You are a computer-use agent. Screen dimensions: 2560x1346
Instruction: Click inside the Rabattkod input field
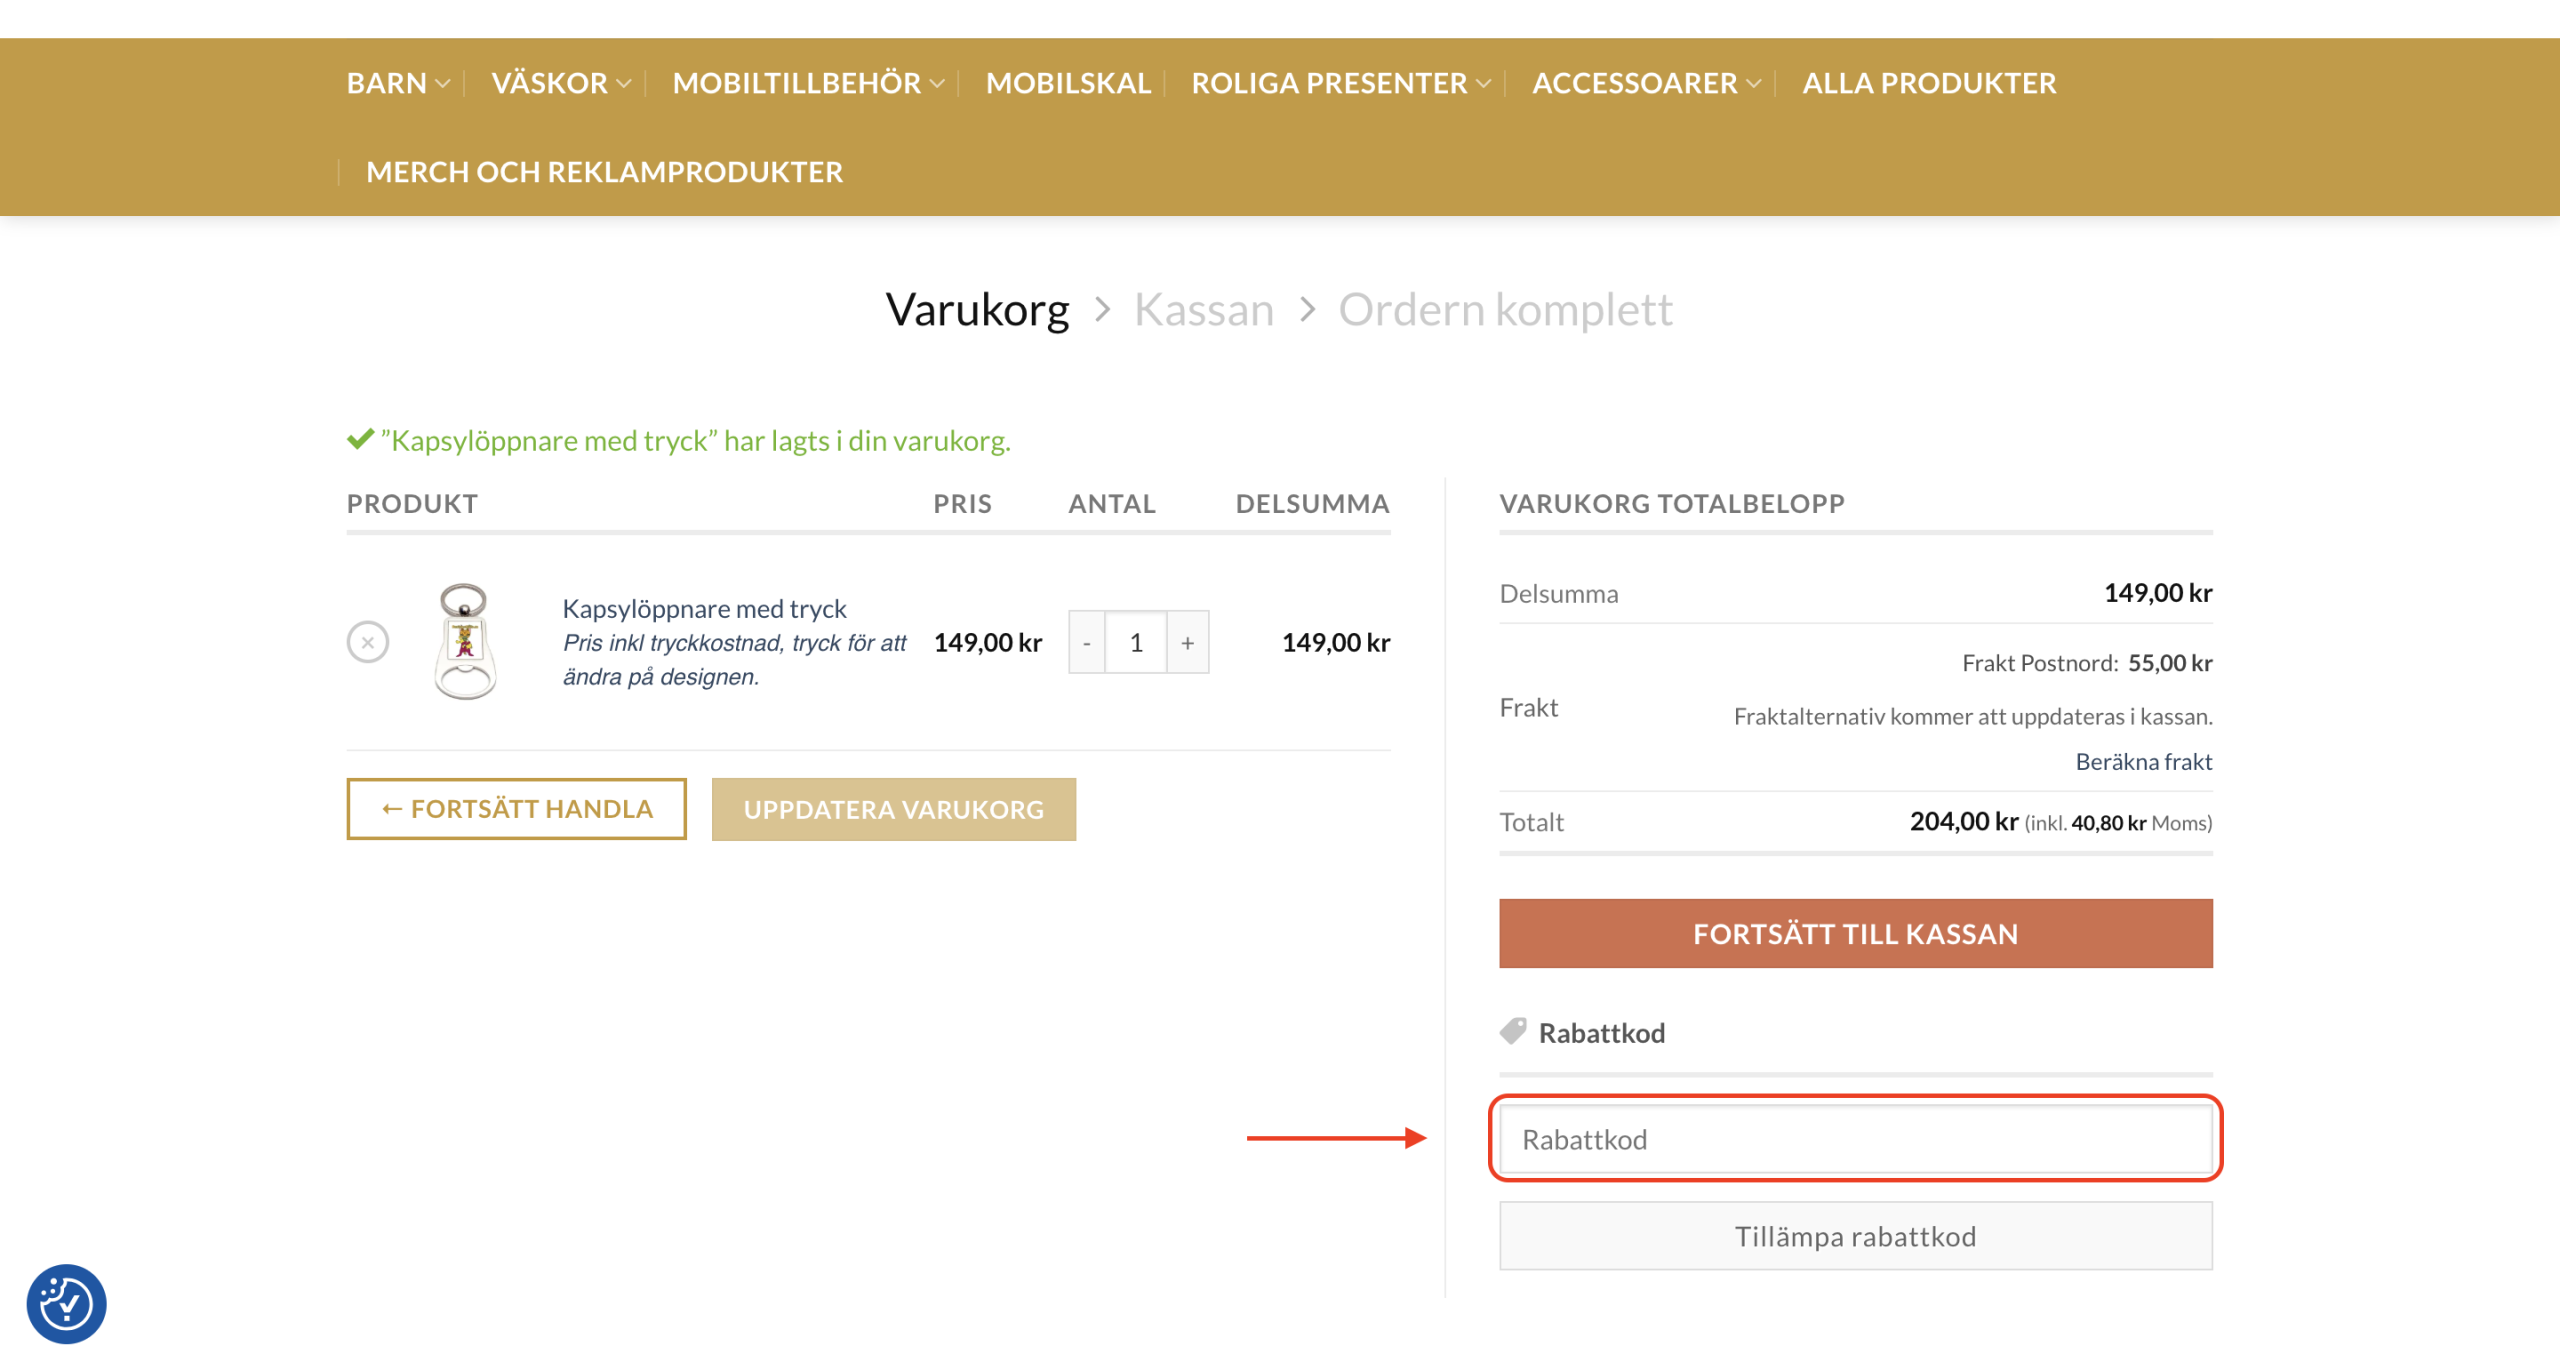click(1855, 1139)
